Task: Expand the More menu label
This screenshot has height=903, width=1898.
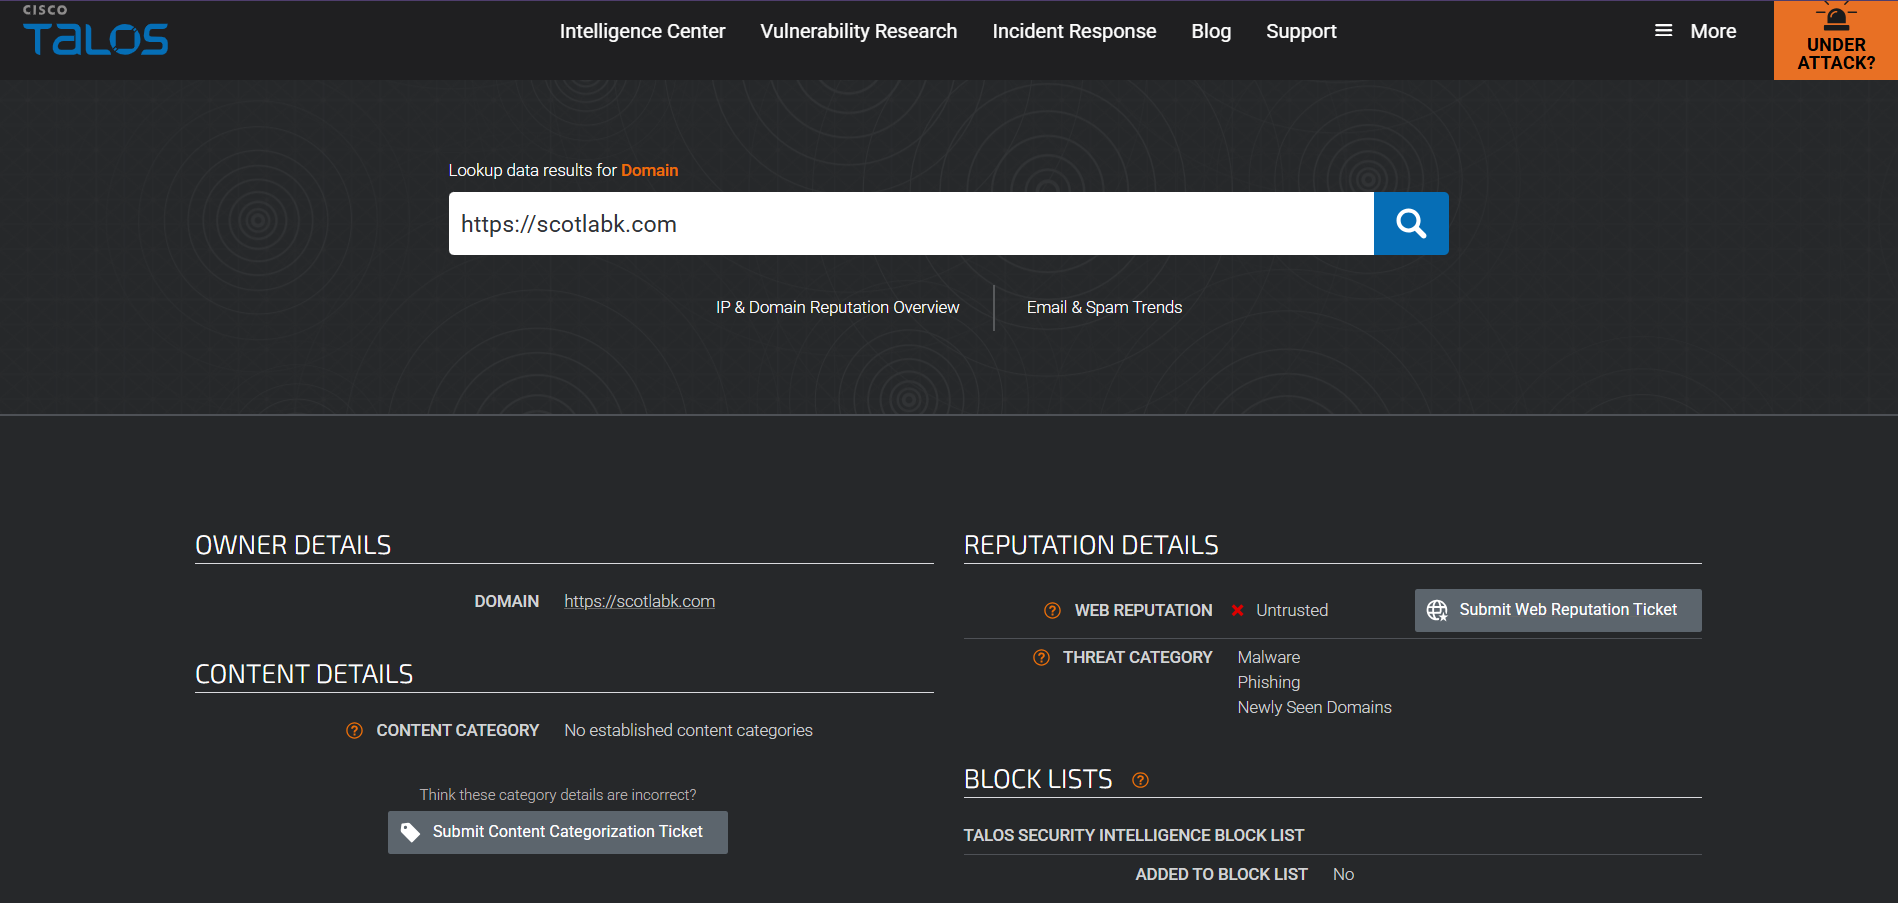Action: pyautogui.click(x=1713, y=31)
